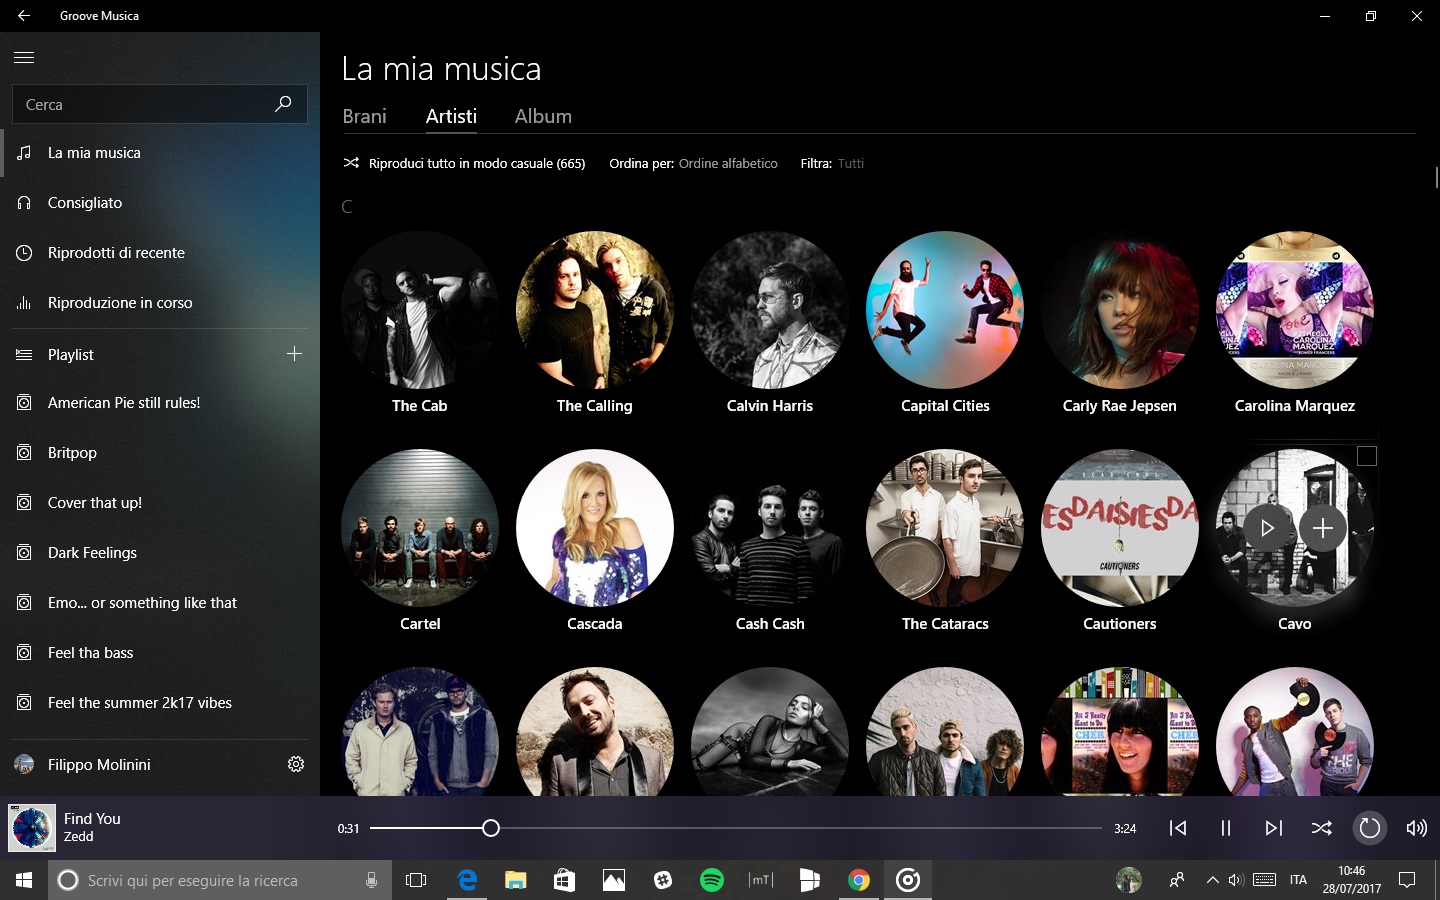Open Spotify from the taskbar
Viewport: 1440px width, 900px height.
(x=712, y=880)
